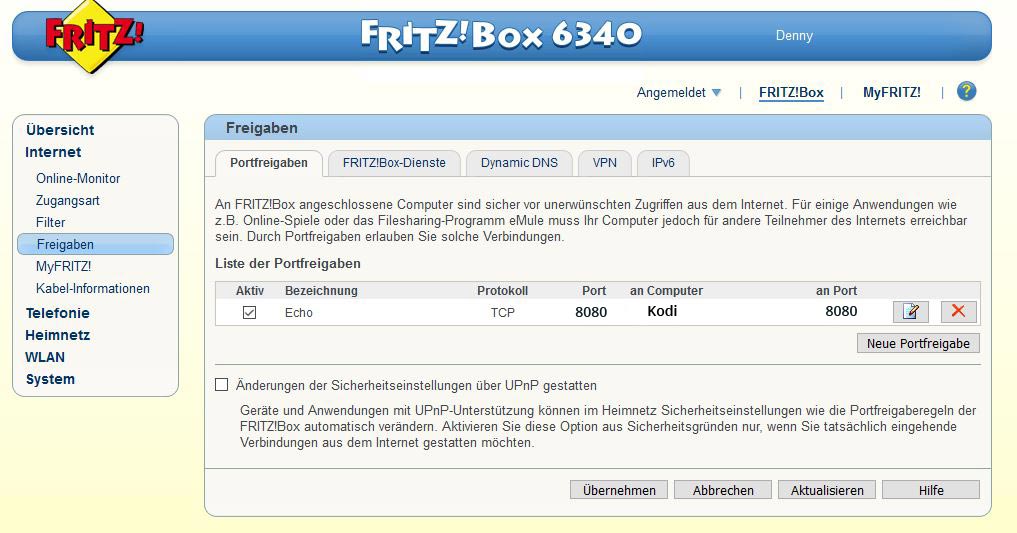Select the Internet section in the sidebar
Screen dimensions: 1017x533
53,152
